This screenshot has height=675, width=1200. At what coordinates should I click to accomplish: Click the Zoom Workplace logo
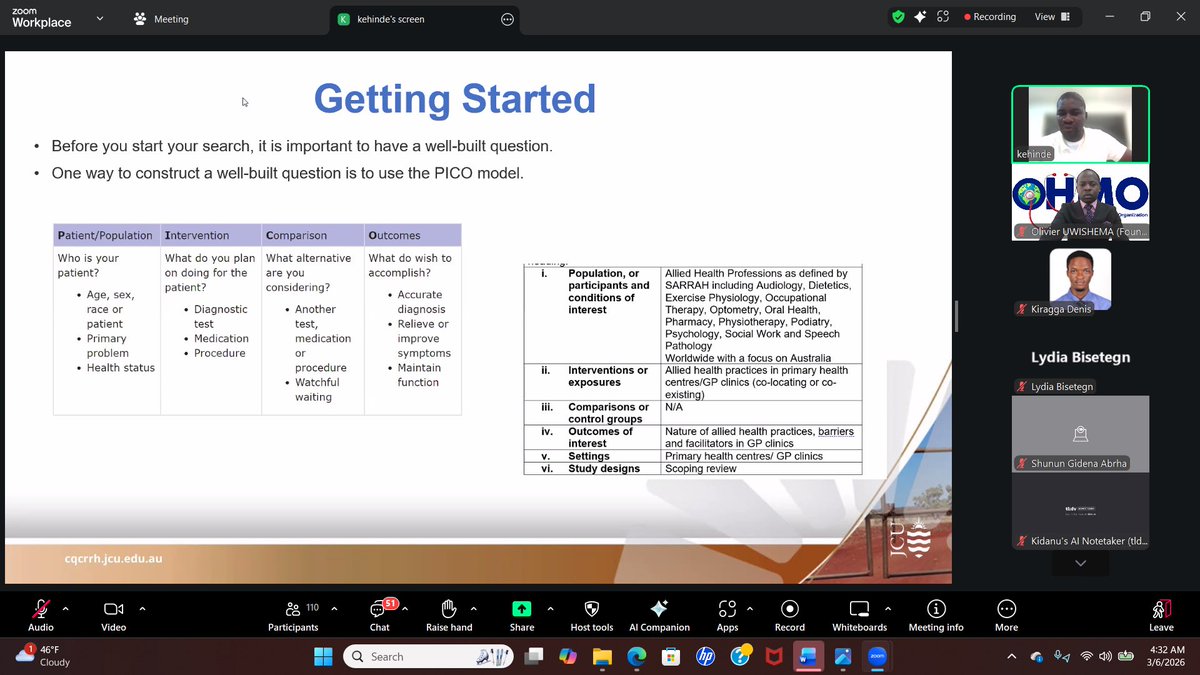(41, 17)
